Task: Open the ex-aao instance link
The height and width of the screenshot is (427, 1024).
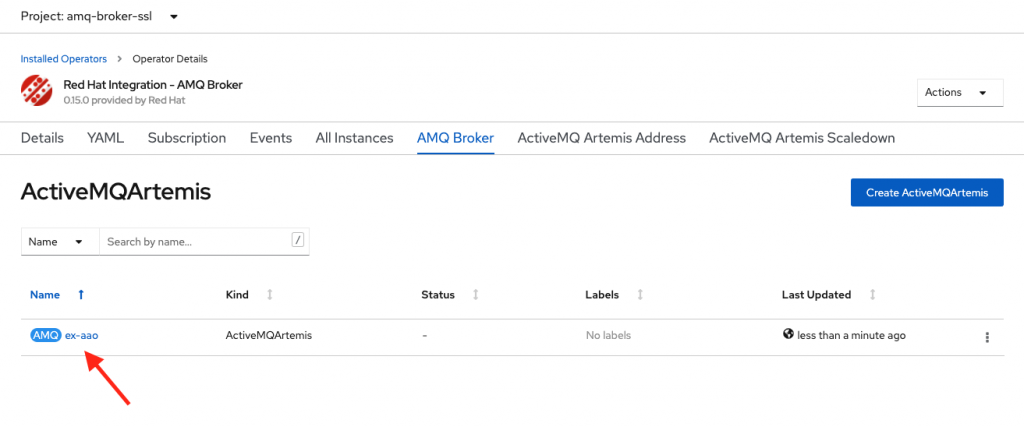Action: [x=82, y=336]
